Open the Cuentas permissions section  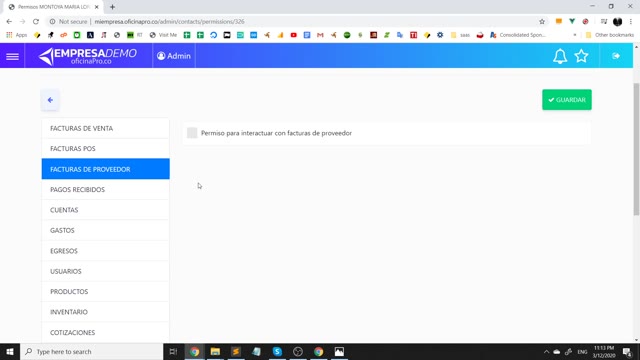click(105, 210)
